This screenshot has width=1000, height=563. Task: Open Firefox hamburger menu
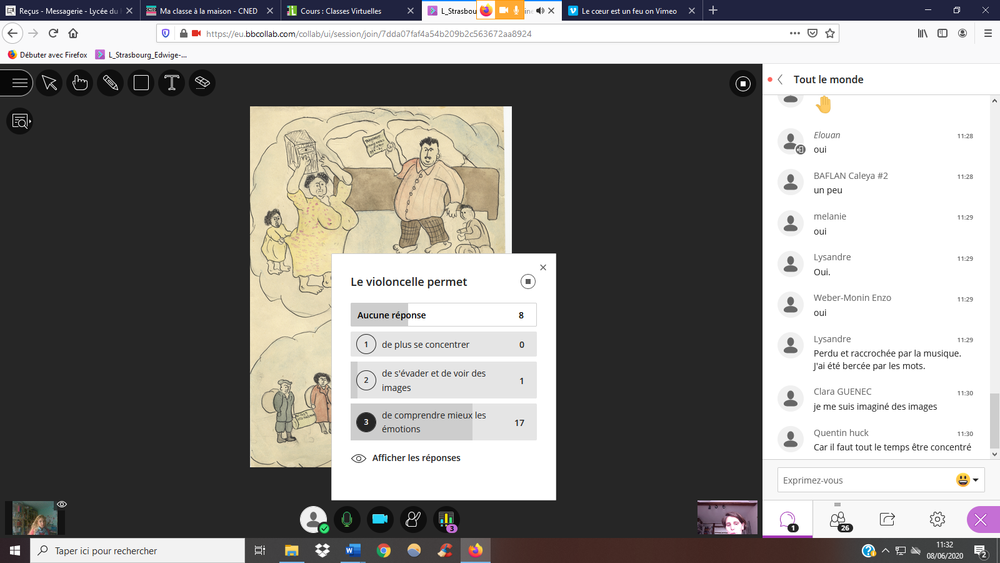988,33
